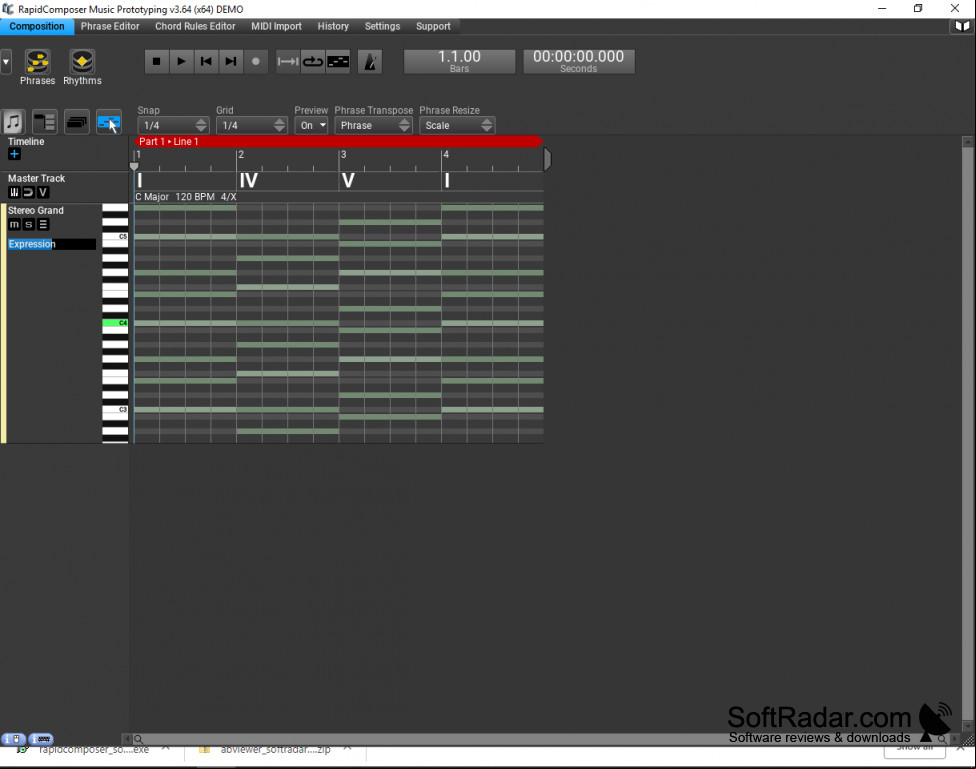This screenshot has width=976, height=769.
Task: Click the zoom magnifier at scrollbar left
Action: [x=138, y=739]
